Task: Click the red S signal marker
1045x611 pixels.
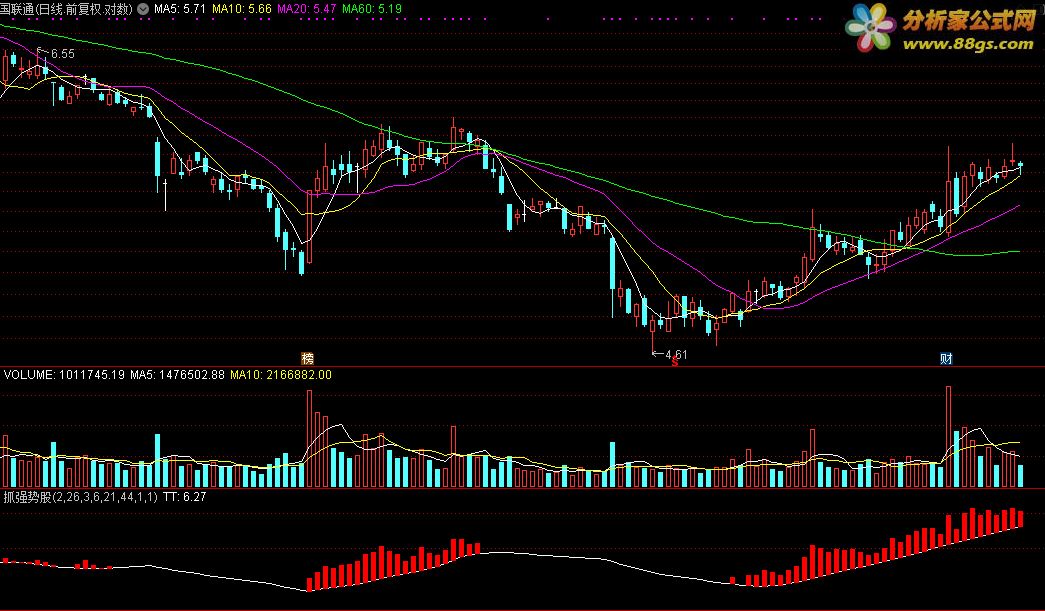Action: point(674,361)
